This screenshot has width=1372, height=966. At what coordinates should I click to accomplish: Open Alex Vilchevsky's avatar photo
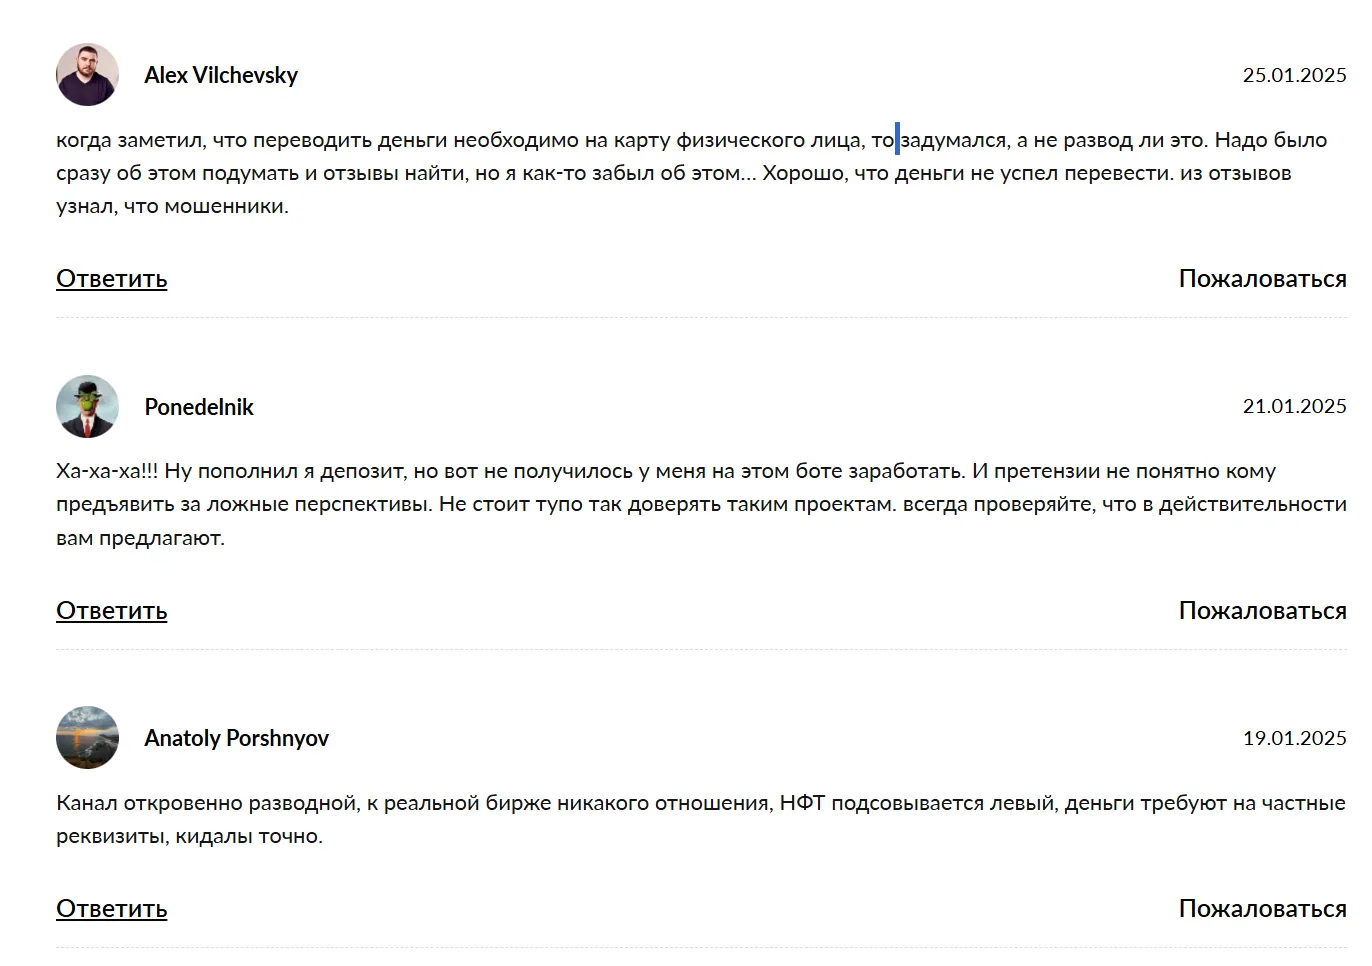87,75
